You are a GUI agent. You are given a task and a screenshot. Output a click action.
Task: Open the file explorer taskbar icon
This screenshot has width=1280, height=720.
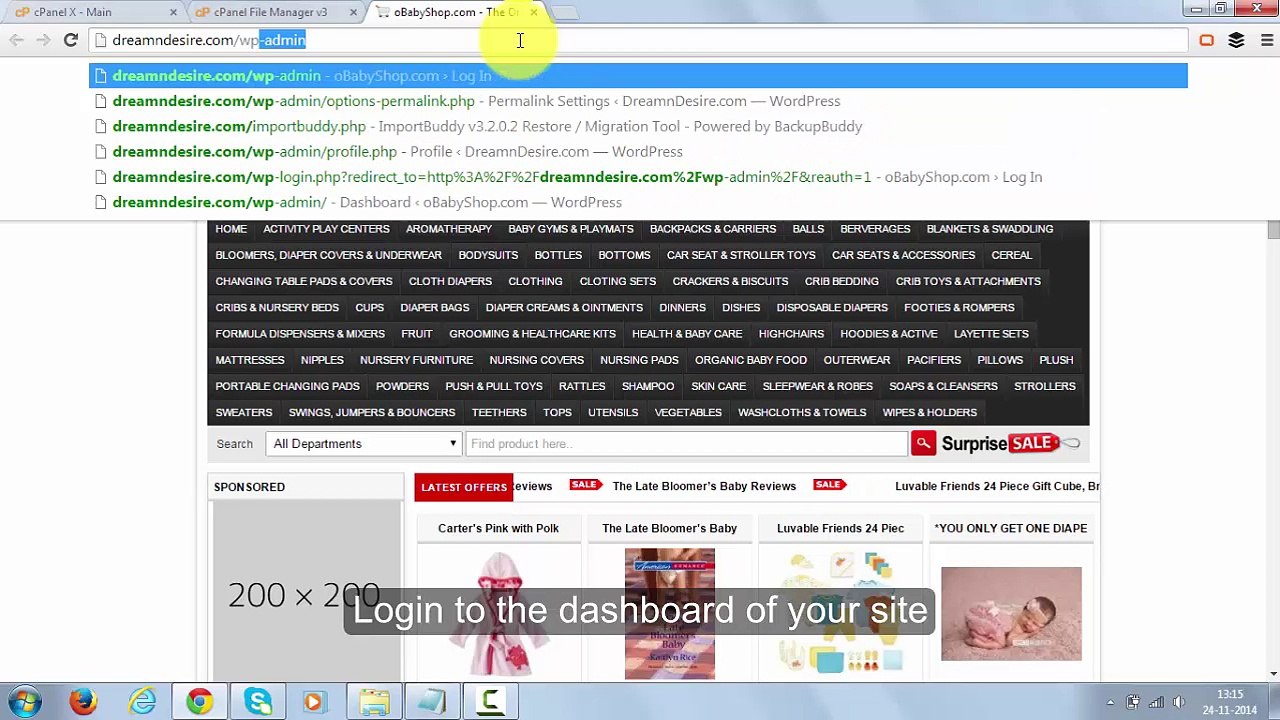pos(374,702)
